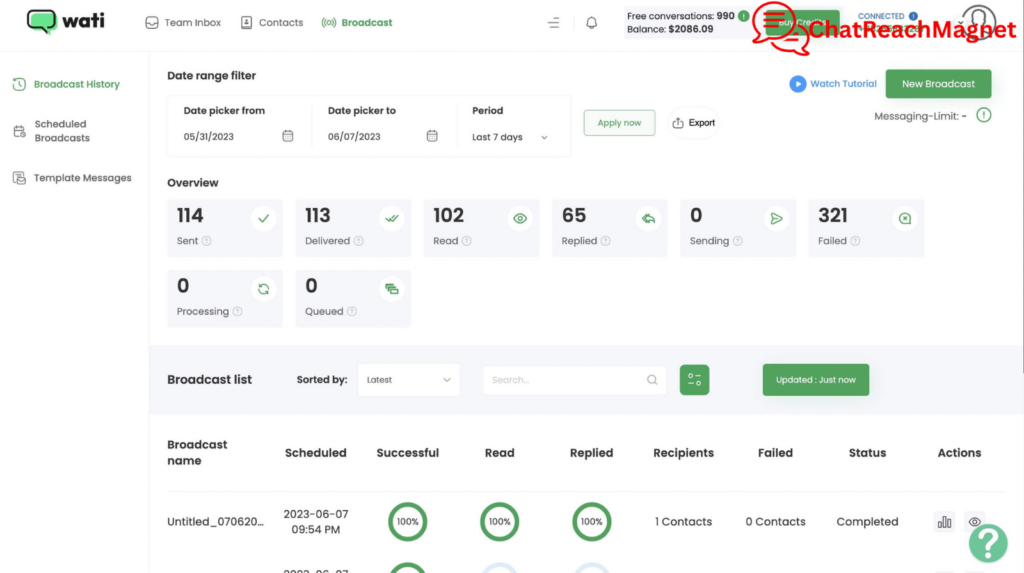
Task: Open the Watch Tutorial link
Action: [x=833, y=84]
